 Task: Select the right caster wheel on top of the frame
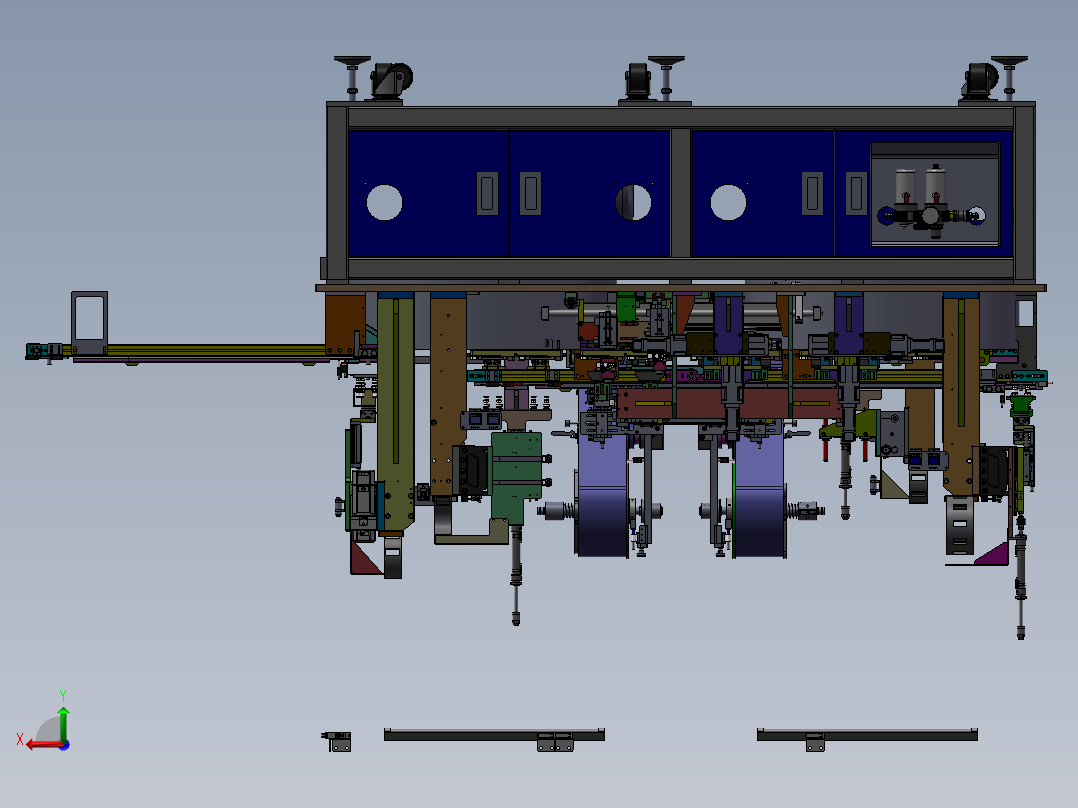980,81
